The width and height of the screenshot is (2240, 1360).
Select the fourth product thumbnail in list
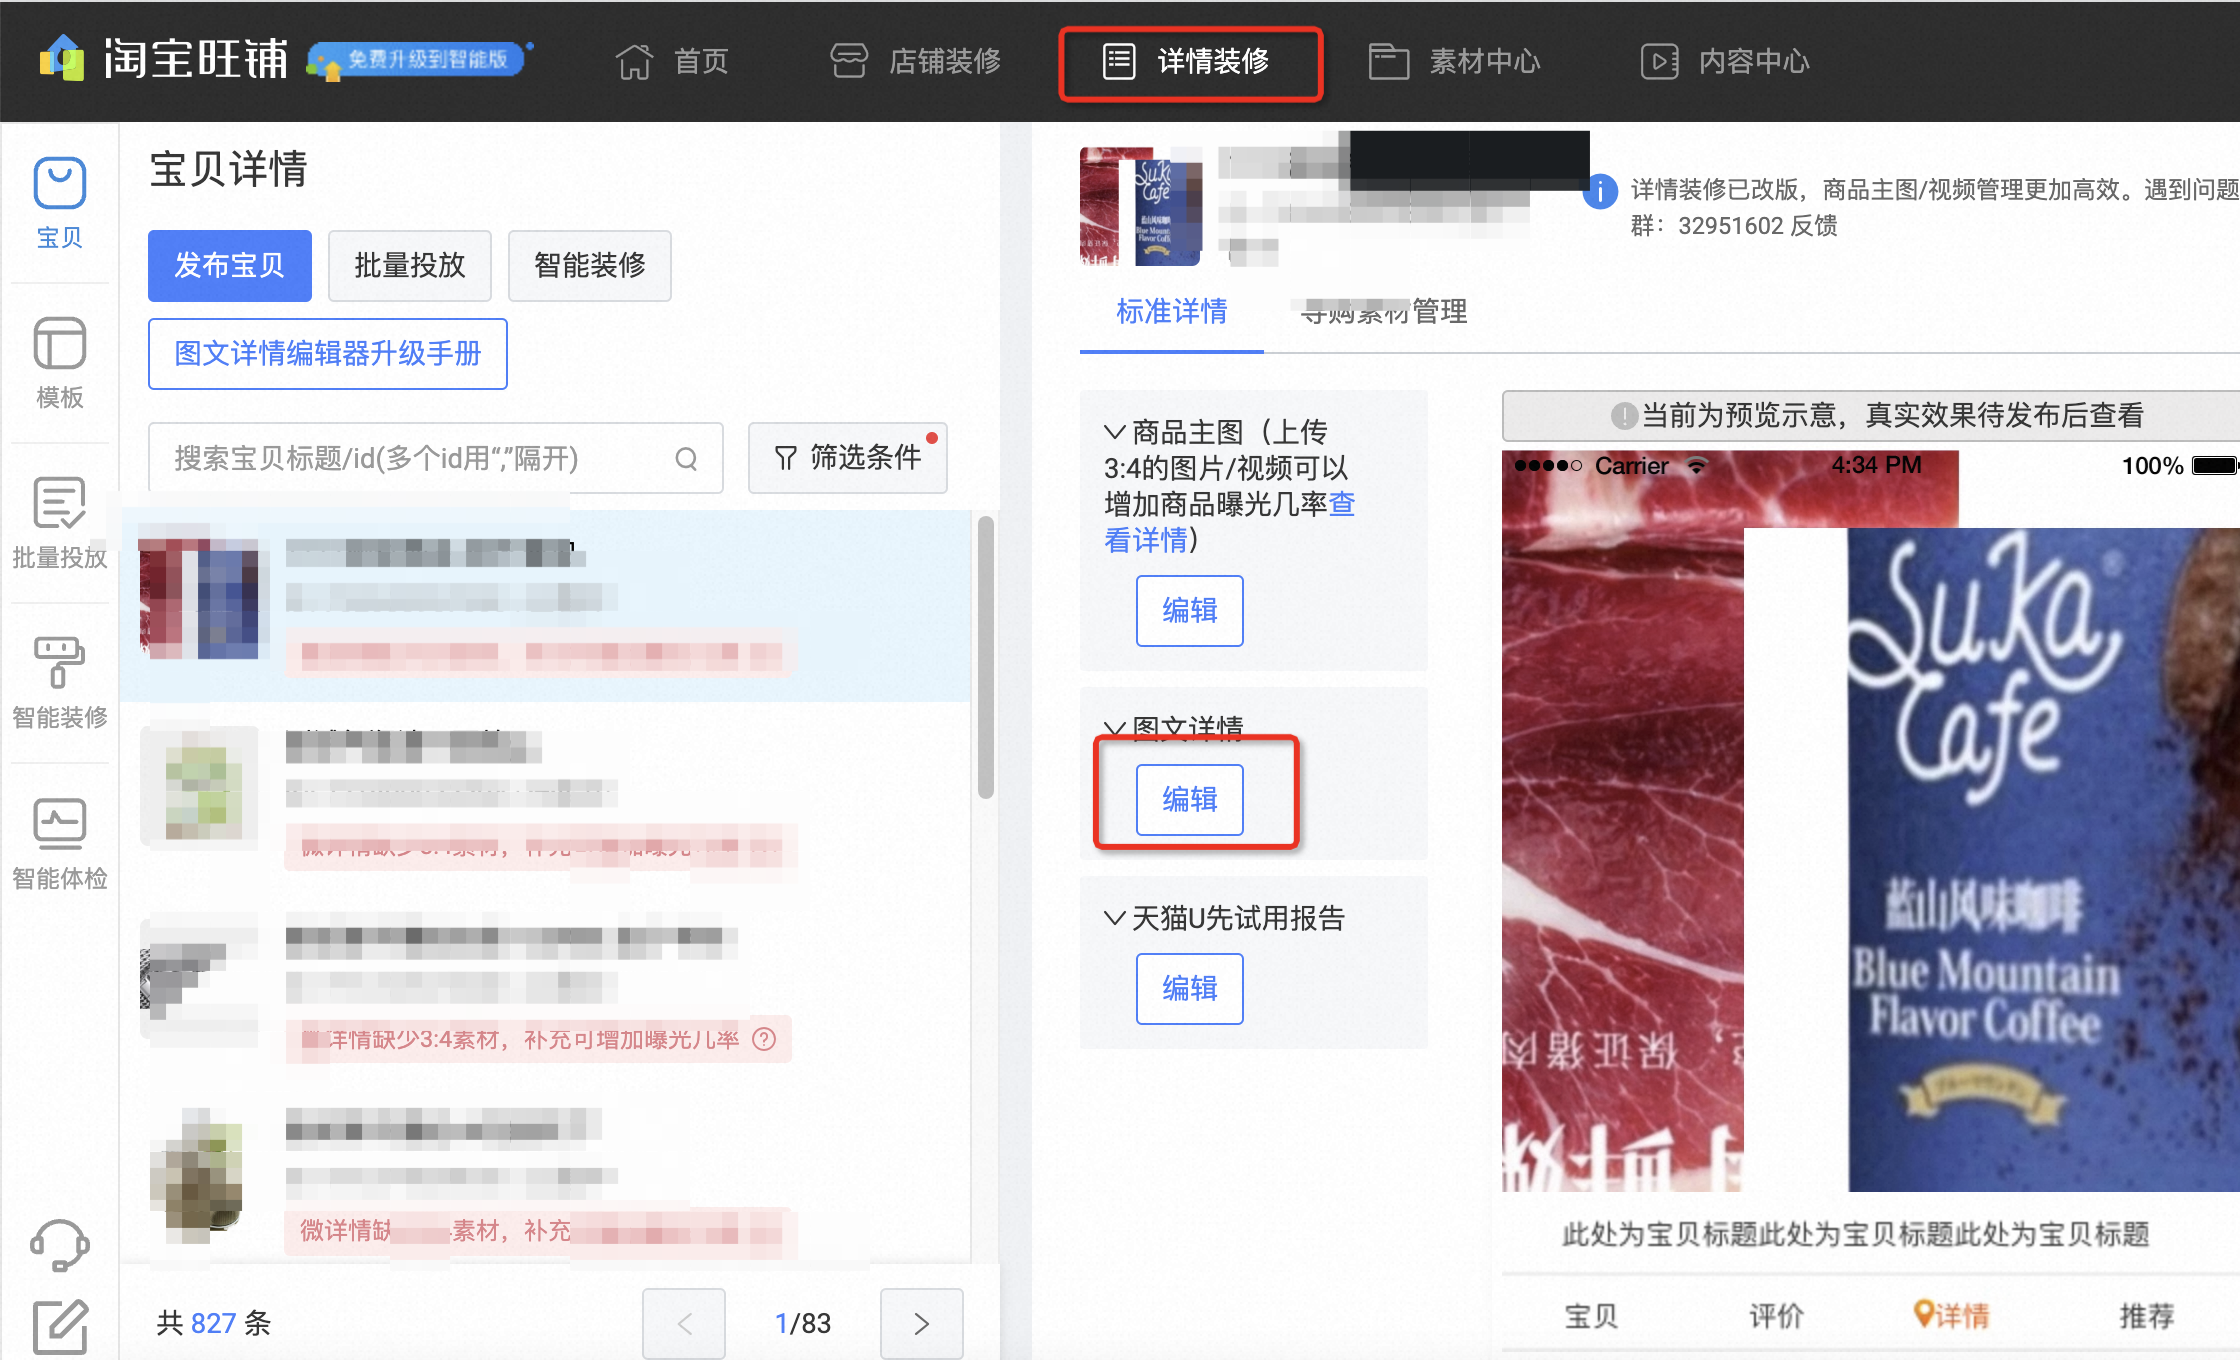pyautogui.click(x=198, y=1174)
